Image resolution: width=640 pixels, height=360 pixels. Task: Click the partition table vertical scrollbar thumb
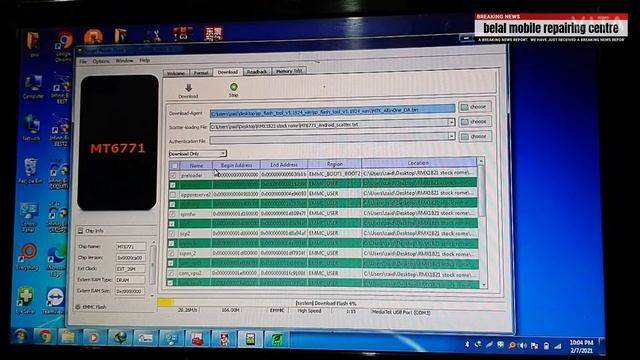482,192
